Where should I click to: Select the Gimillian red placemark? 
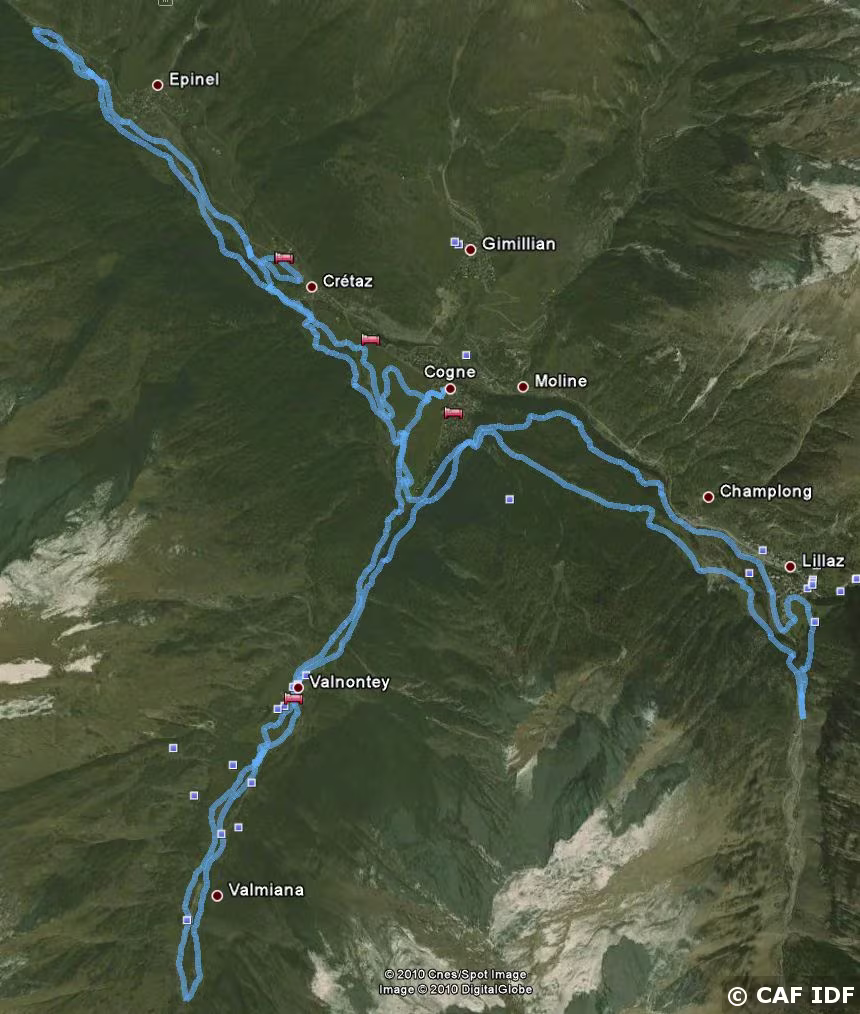coord(471,249)
